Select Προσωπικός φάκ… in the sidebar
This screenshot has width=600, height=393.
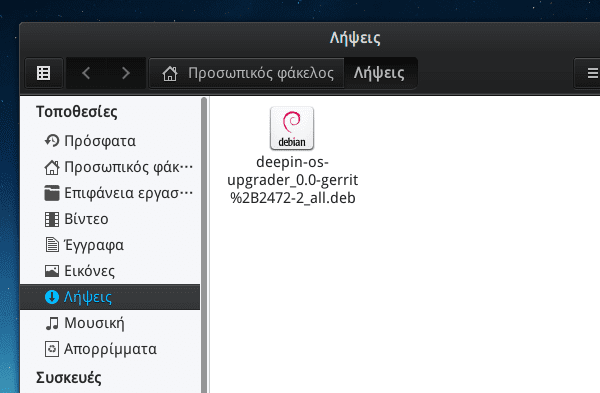[x=110, y=167]
